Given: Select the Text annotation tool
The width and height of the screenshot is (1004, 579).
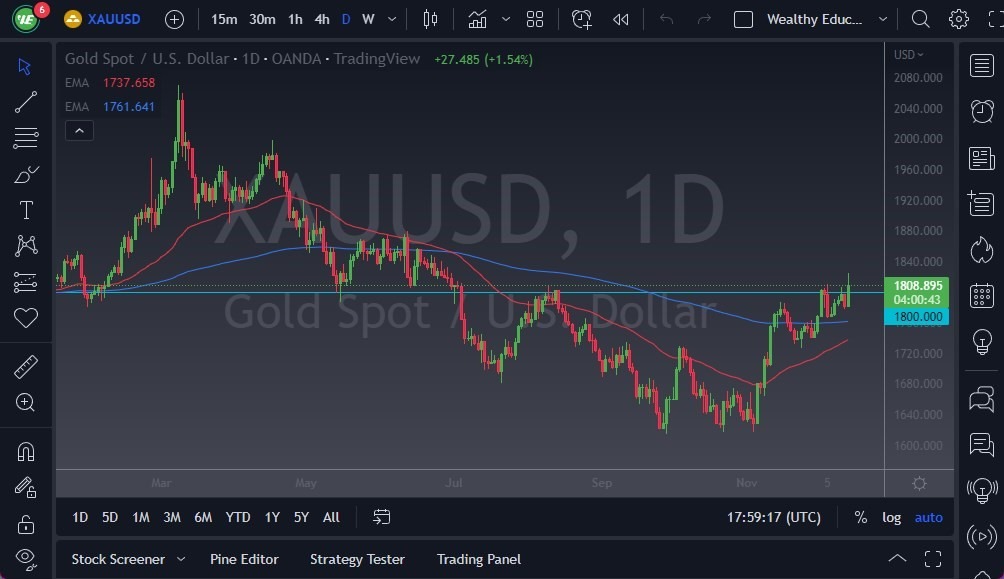Looking at the screenshot, I should click(26, 210).
